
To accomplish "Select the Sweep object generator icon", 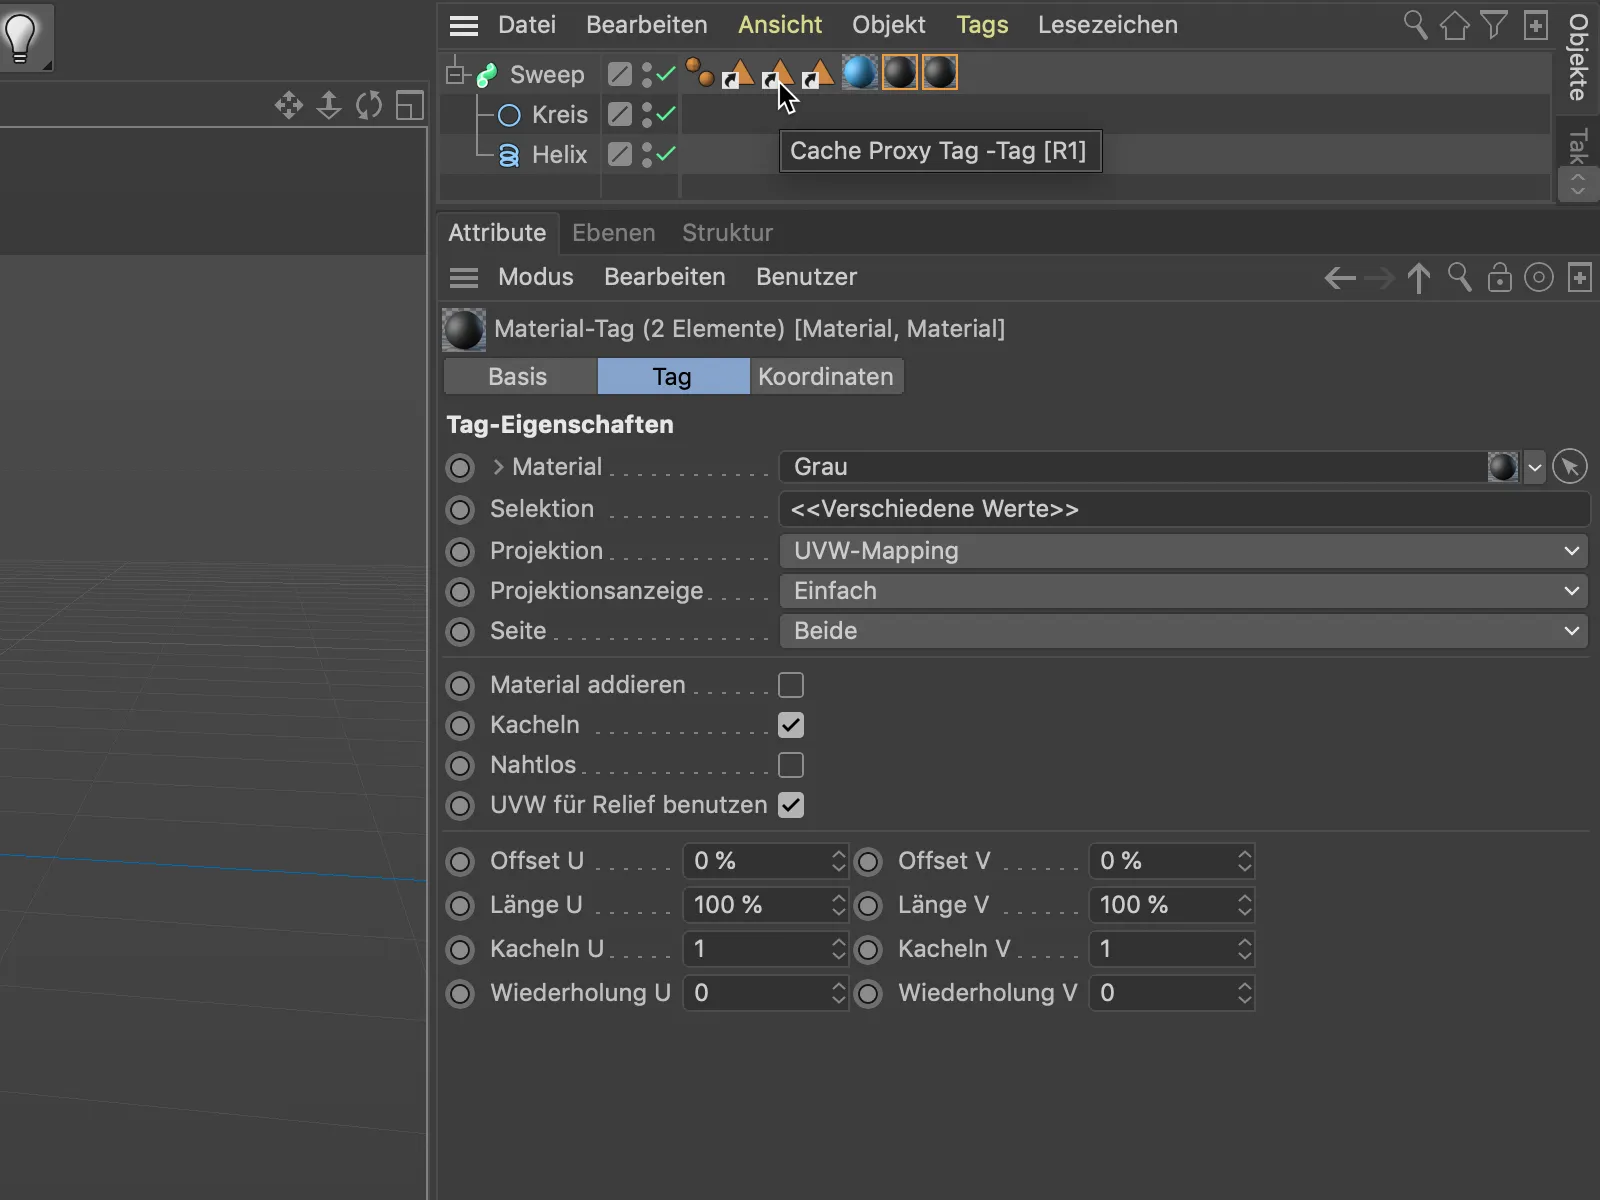I will (487, 74).
